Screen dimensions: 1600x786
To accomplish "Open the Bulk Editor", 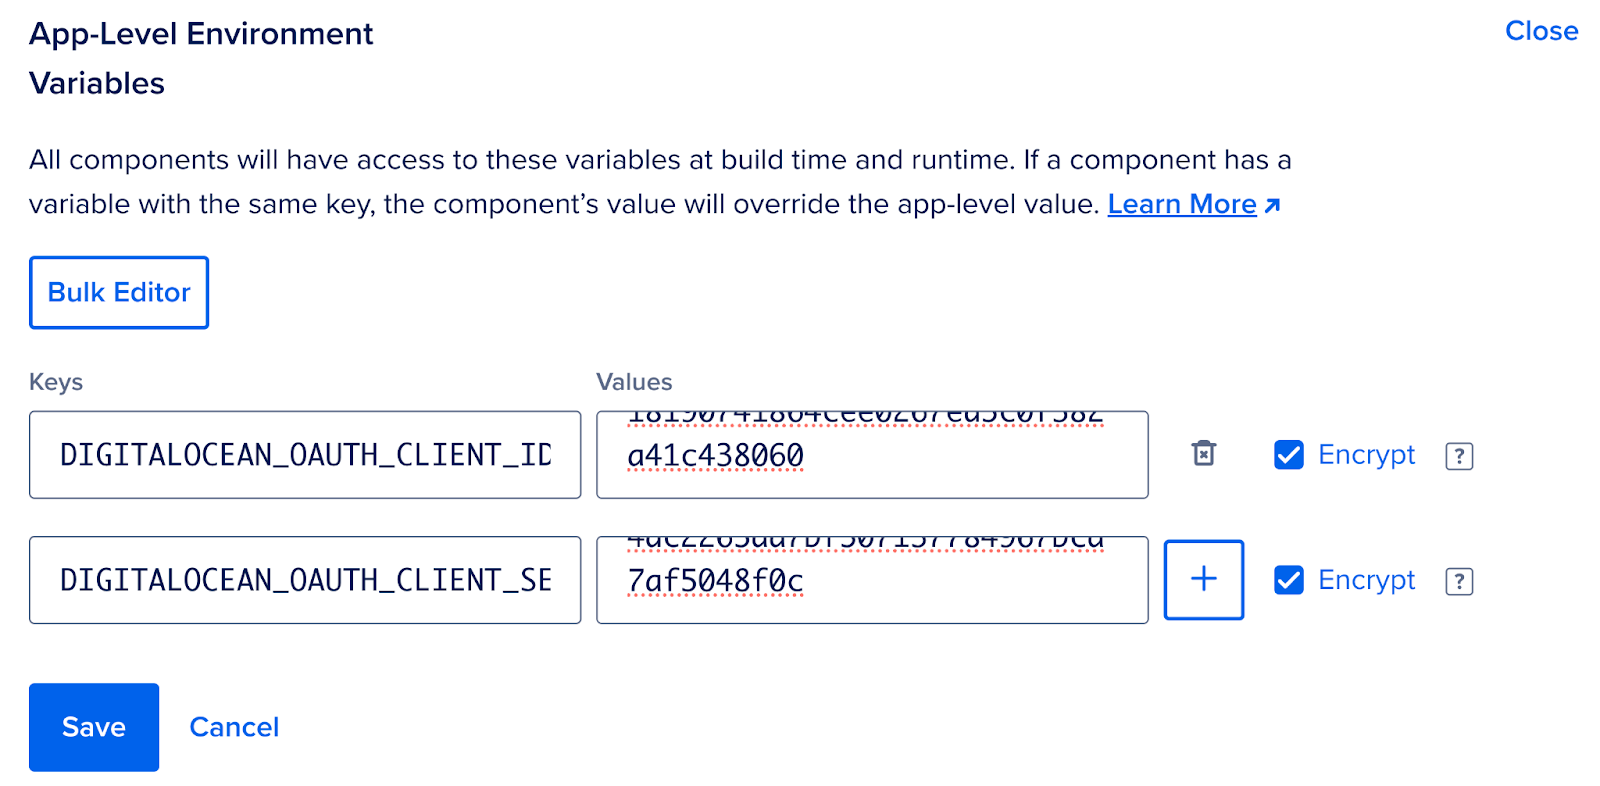I will click(x=118, y=292).
